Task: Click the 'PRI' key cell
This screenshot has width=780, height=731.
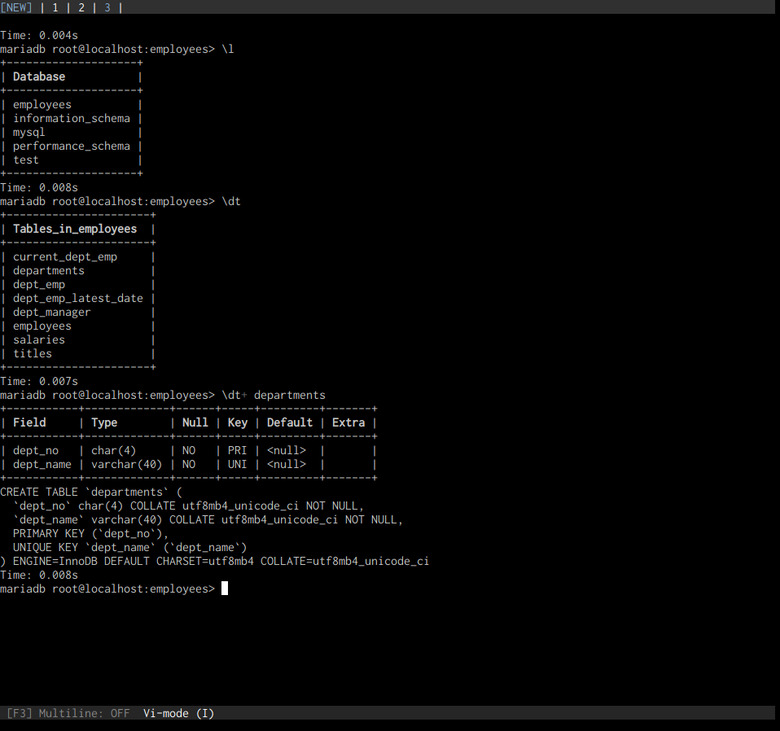Action: [237, 450]
